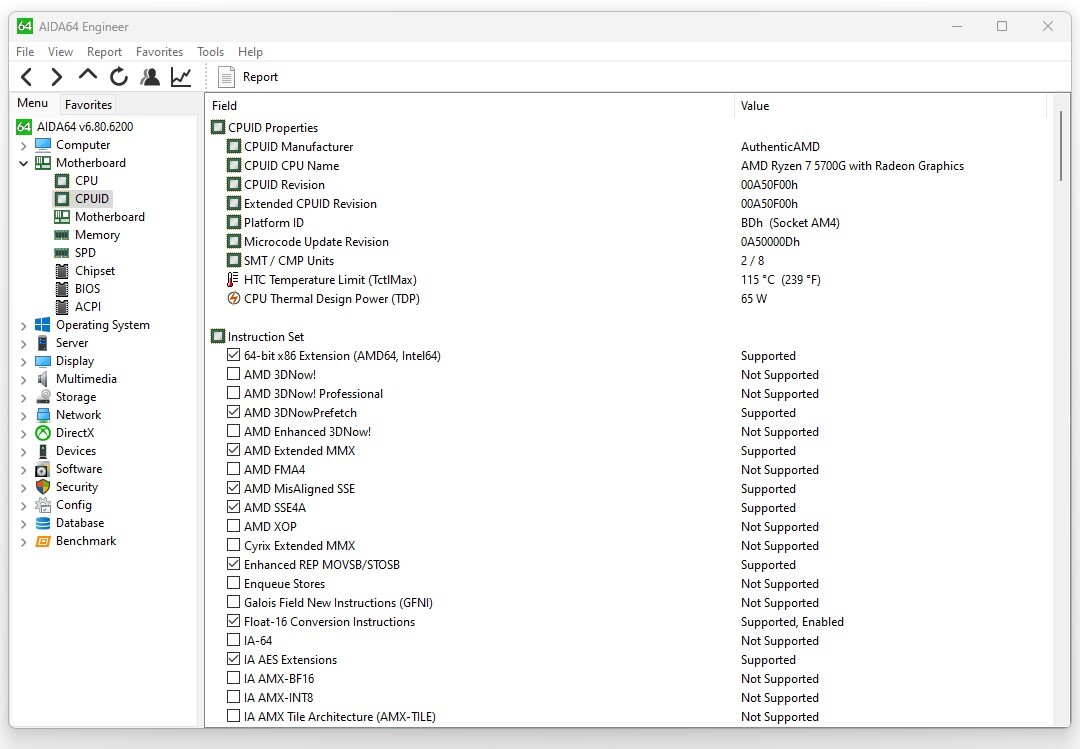Open the File menu
Image resolution: width=1080 pixels, height=749 pixels.
tap(25, 52)
